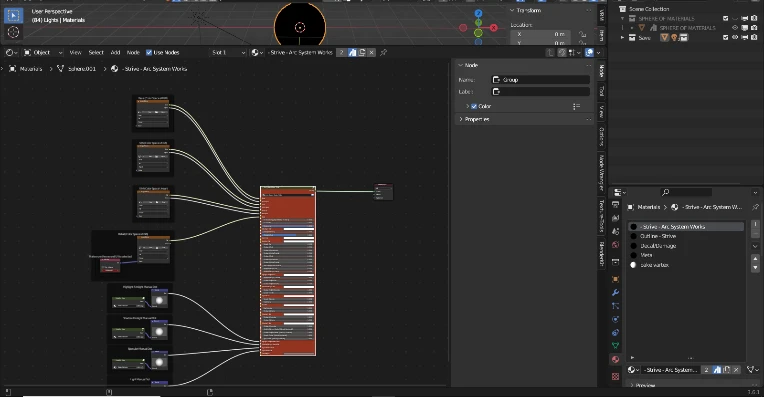Switch to the Node sidebar tab

[602, 71]
